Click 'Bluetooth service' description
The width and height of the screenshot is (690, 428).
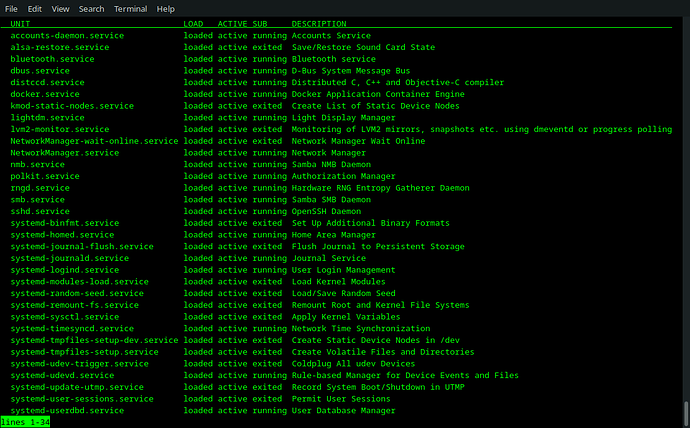334,59
